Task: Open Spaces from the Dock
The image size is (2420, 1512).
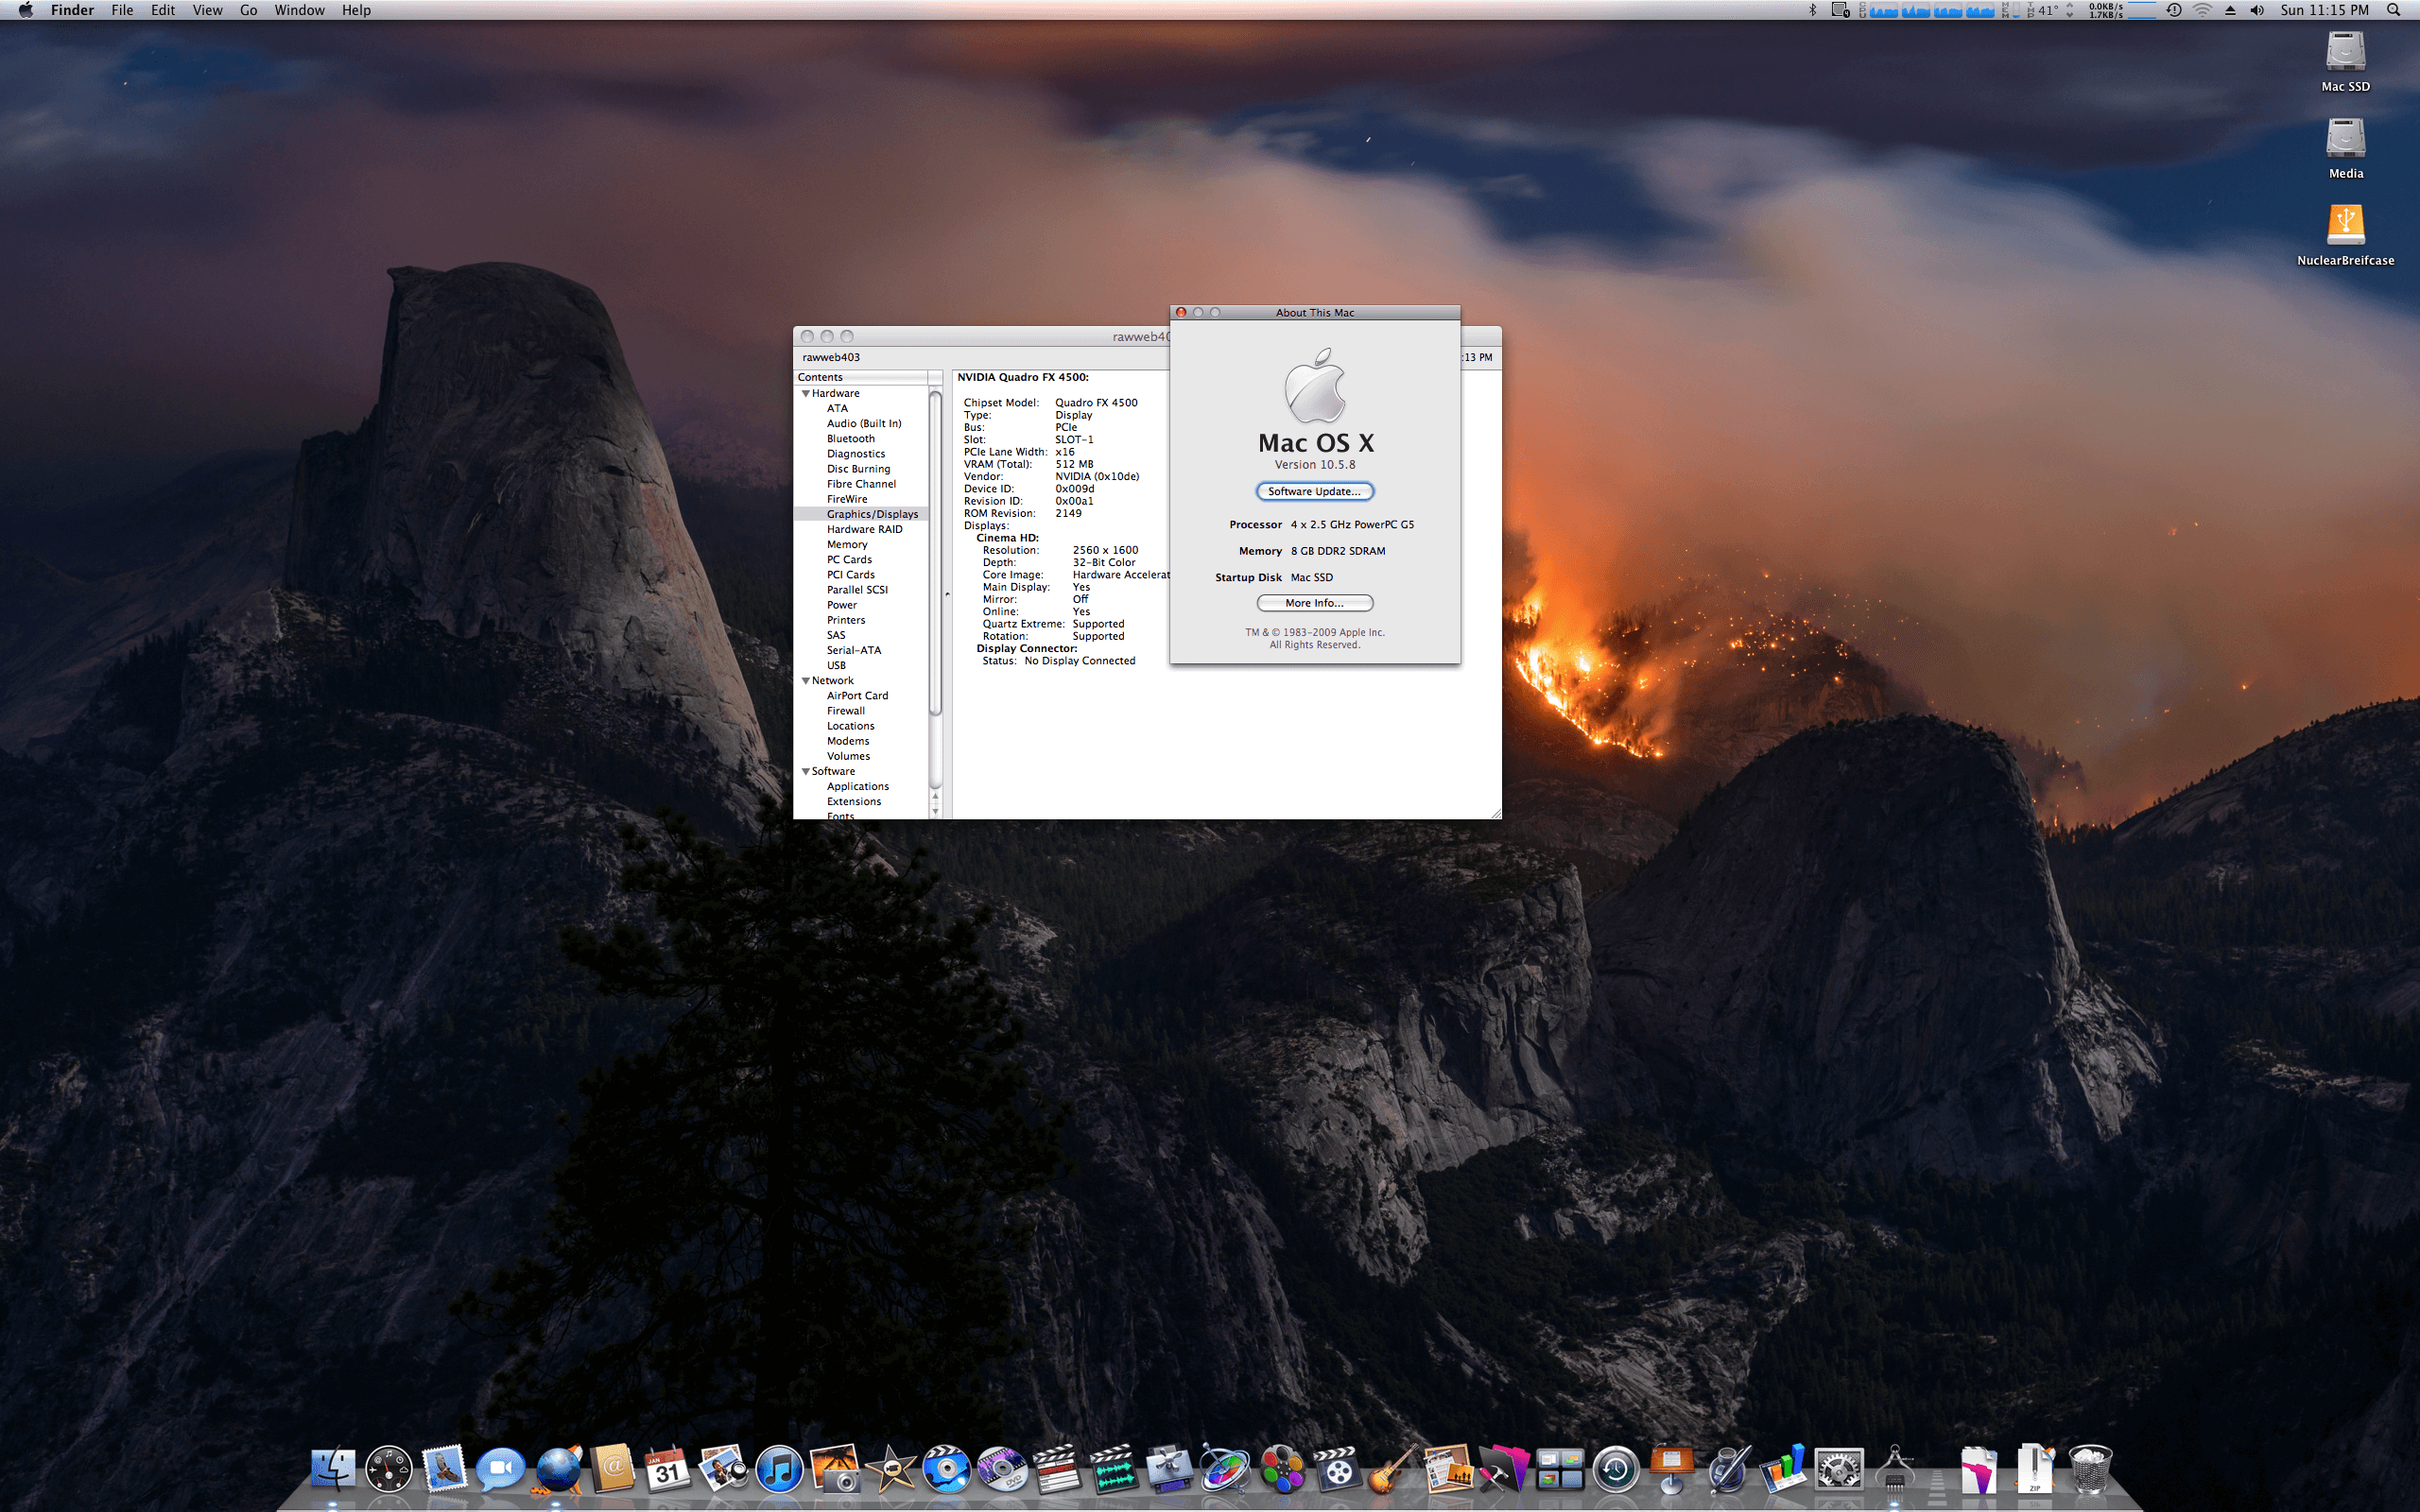Action: pos(1560,1469)
